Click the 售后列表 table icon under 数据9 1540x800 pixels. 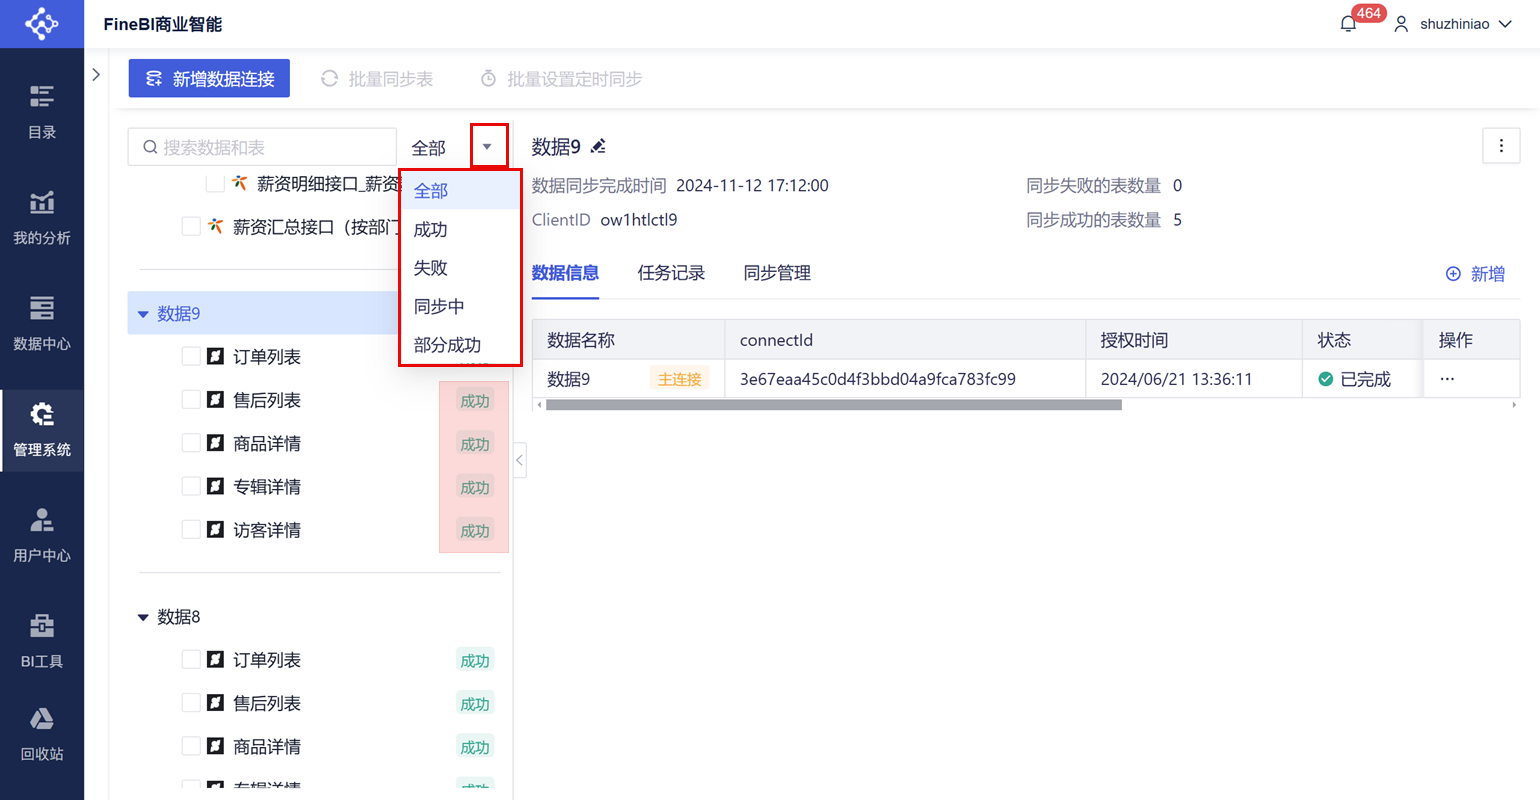215,400
